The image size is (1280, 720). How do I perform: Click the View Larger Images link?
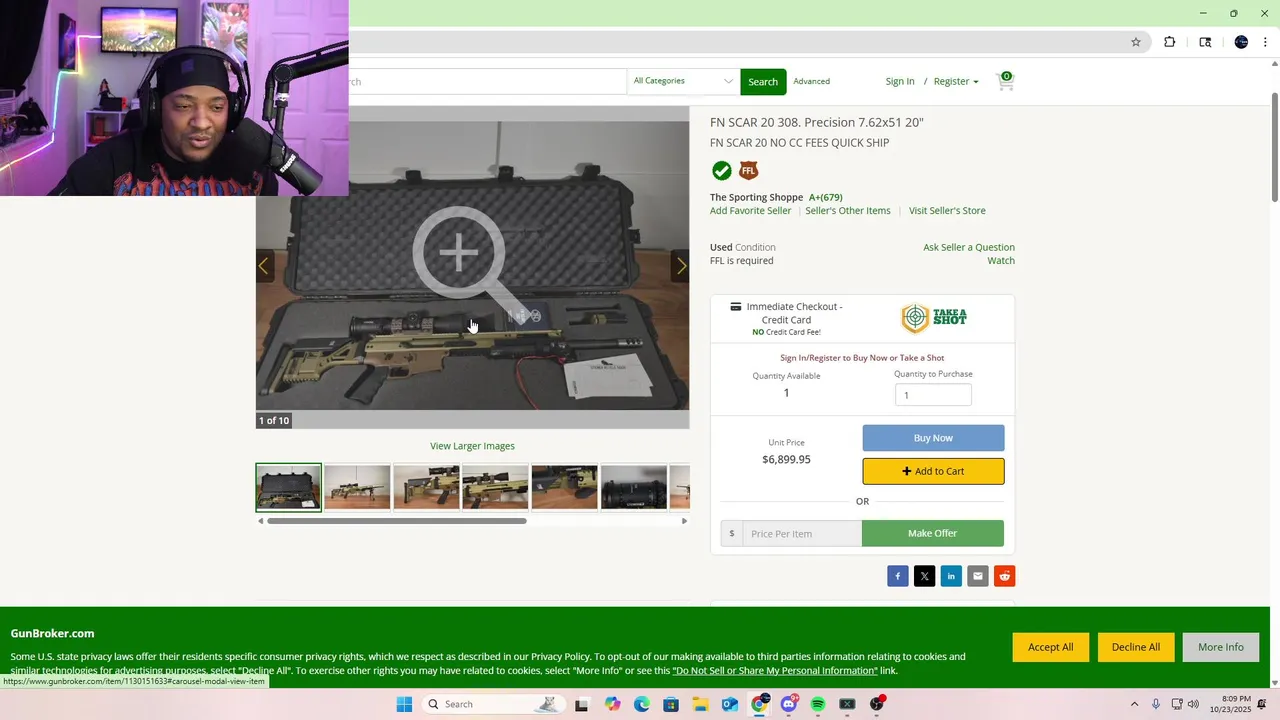click(x=472, y=446)
